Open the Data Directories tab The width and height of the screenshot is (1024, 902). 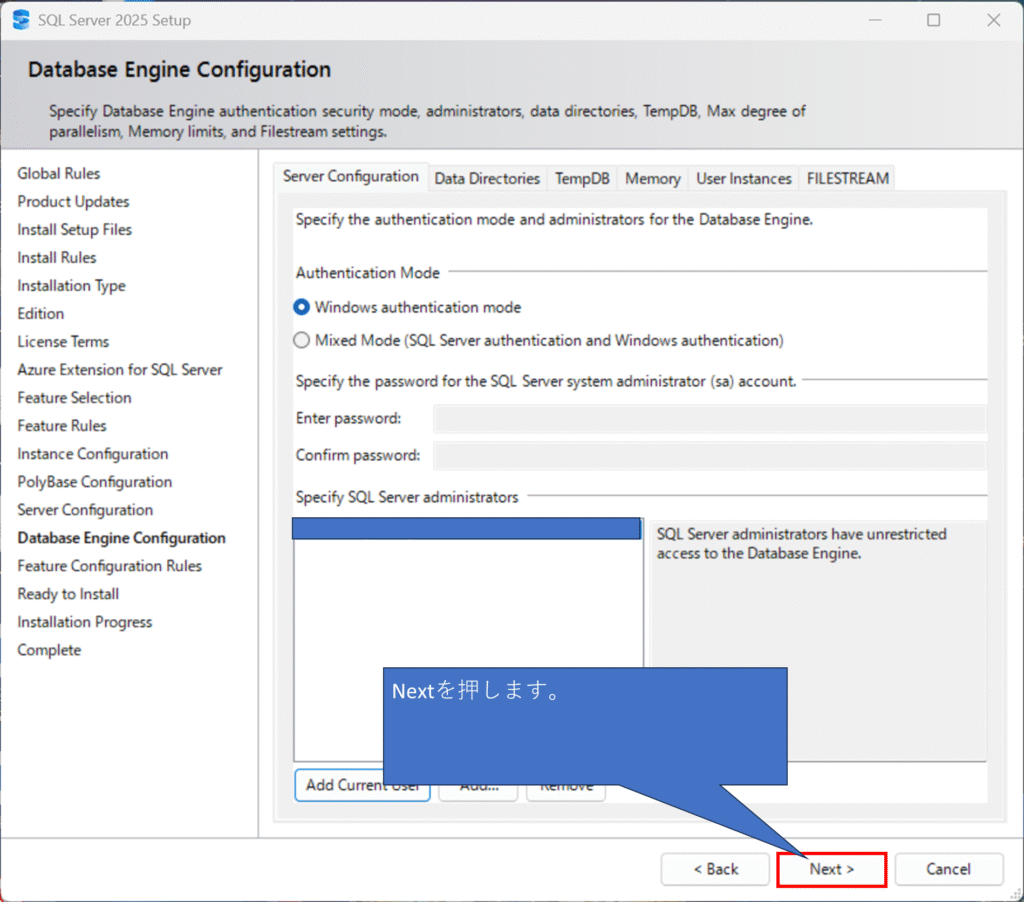(487, 178)
